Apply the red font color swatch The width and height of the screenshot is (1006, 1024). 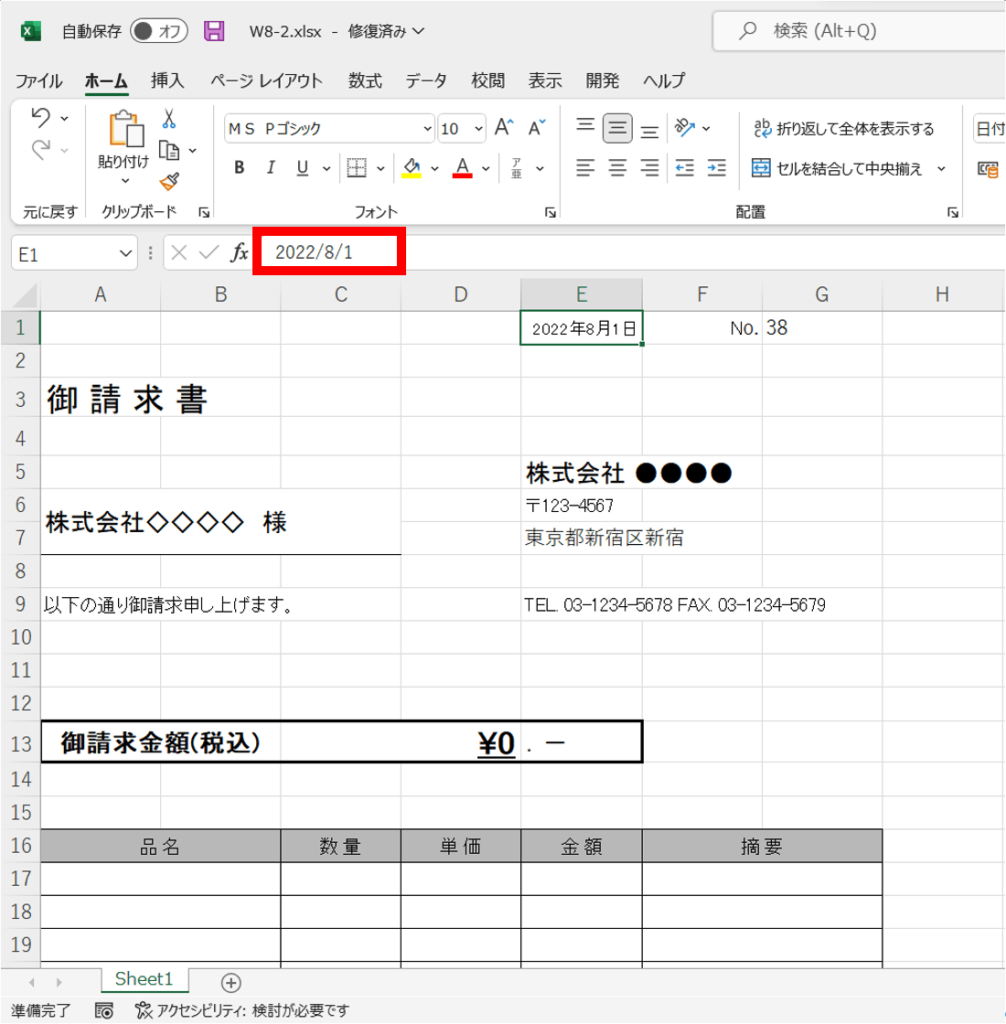[x=462, y=168]
